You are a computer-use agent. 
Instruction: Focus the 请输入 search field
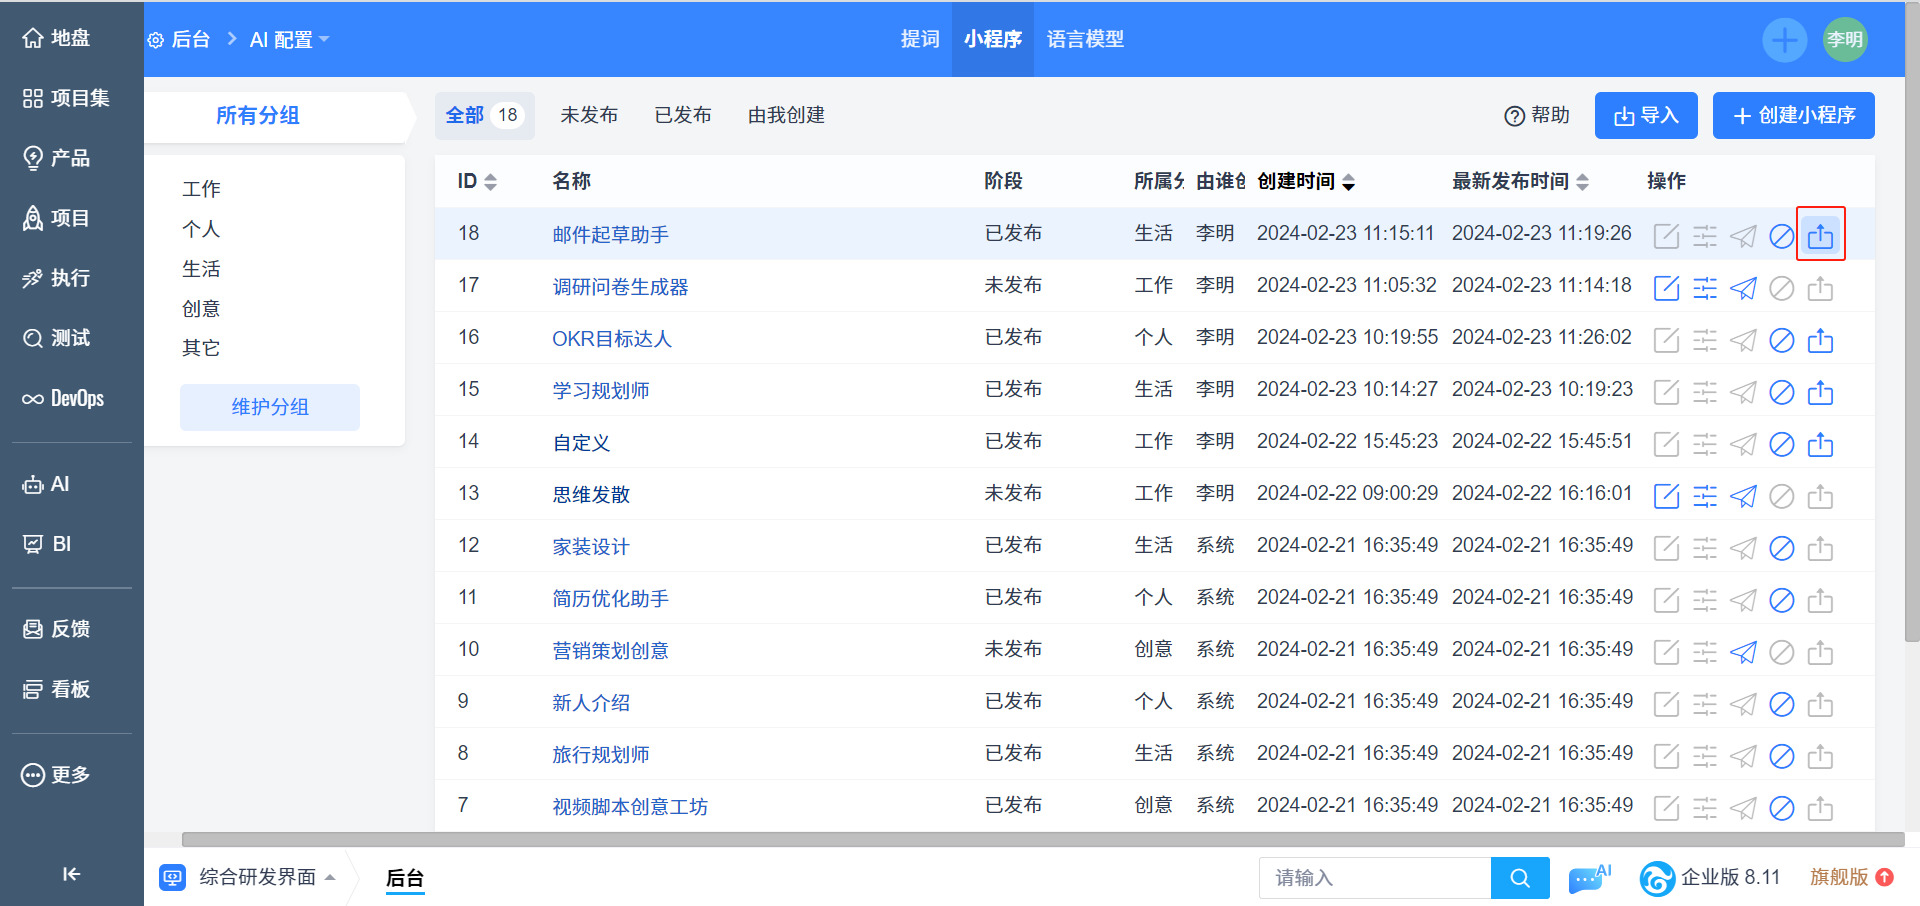[x=1375, y=878]
